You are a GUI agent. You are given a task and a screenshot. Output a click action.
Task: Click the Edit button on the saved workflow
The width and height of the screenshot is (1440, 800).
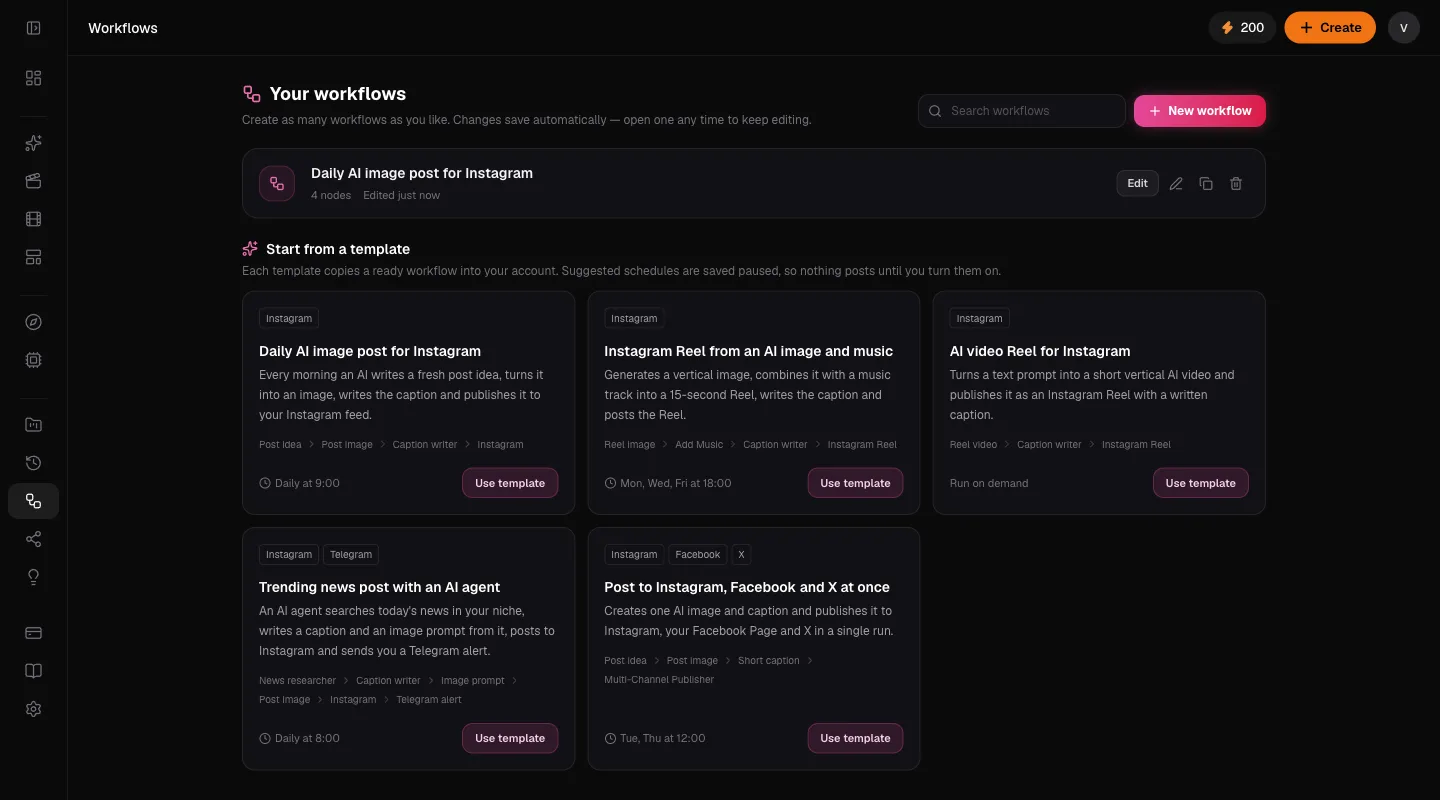point(1137,183)
